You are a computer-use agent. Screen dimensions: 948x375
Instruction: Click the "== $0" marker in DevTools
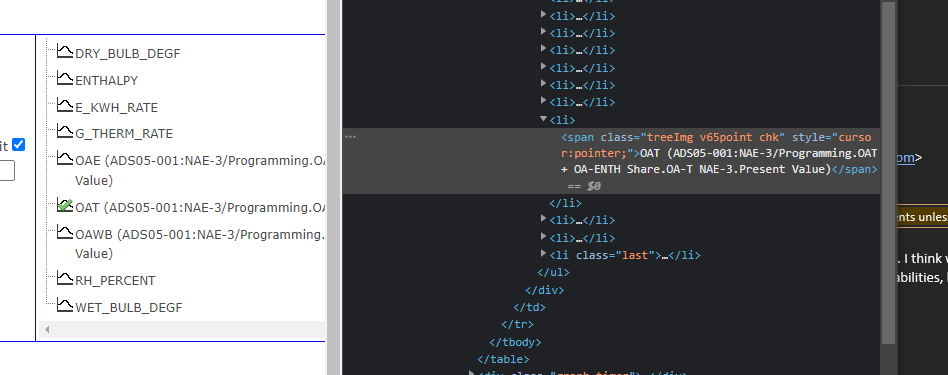click(x=583, y=186)
